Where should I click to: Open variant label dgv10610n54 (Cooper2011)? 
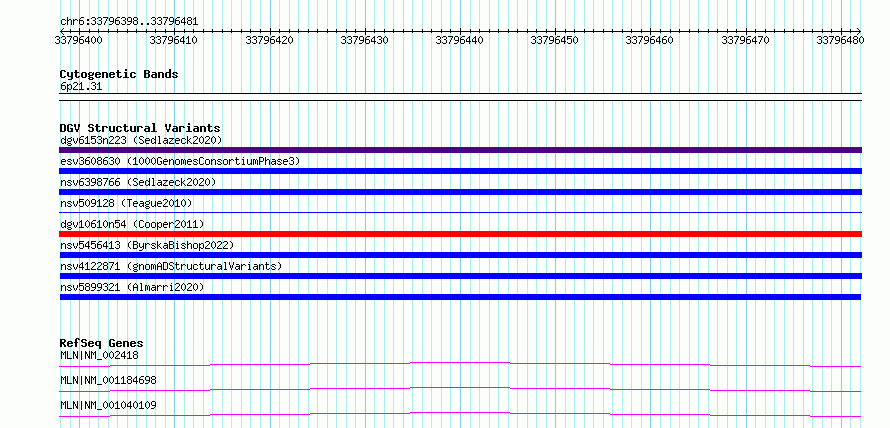pos(132,224)
